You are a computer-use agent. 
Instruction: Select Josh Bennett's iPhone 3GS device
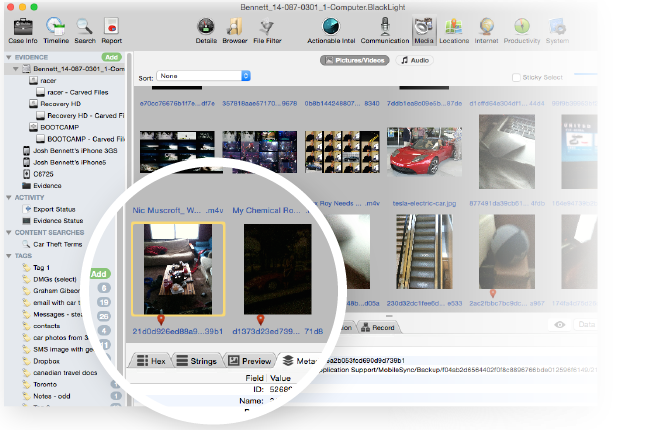click(x=75, y=151)
